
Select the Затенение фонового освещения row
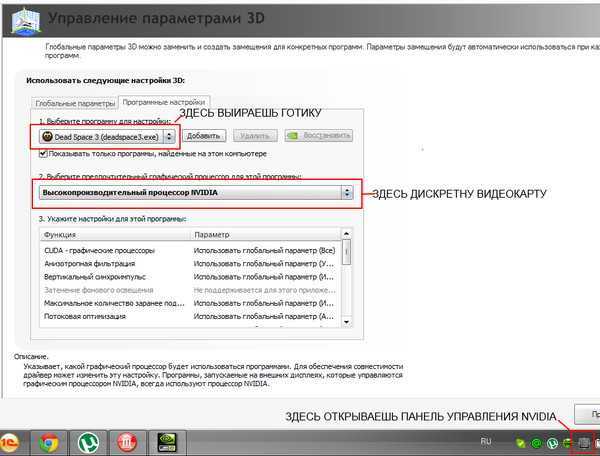tap(190, 290)
